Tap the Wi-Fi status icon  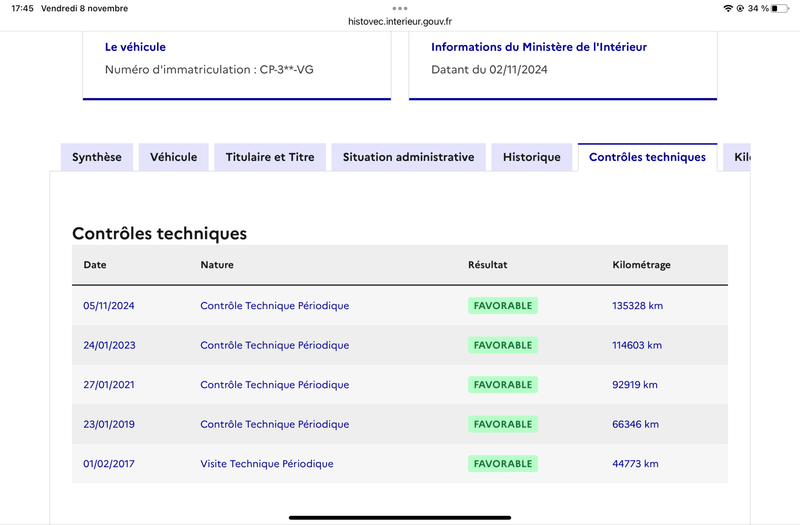coord(728,8)
